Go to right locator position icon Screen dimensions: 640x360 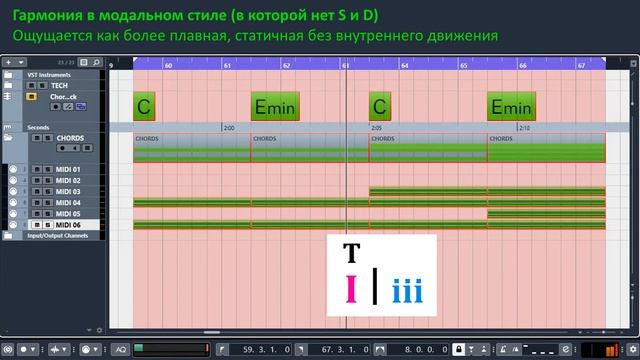point(301,349)
